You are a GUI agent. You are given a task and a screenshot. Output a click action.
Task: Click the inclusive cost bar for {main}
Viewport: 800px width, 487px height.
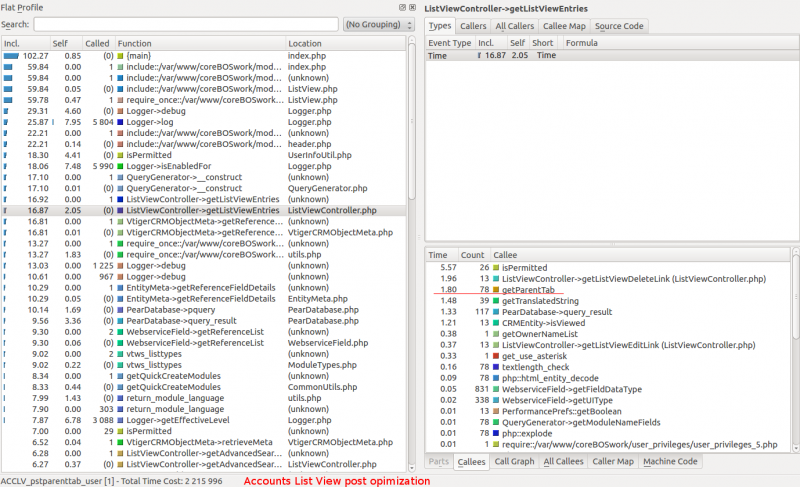11,56
